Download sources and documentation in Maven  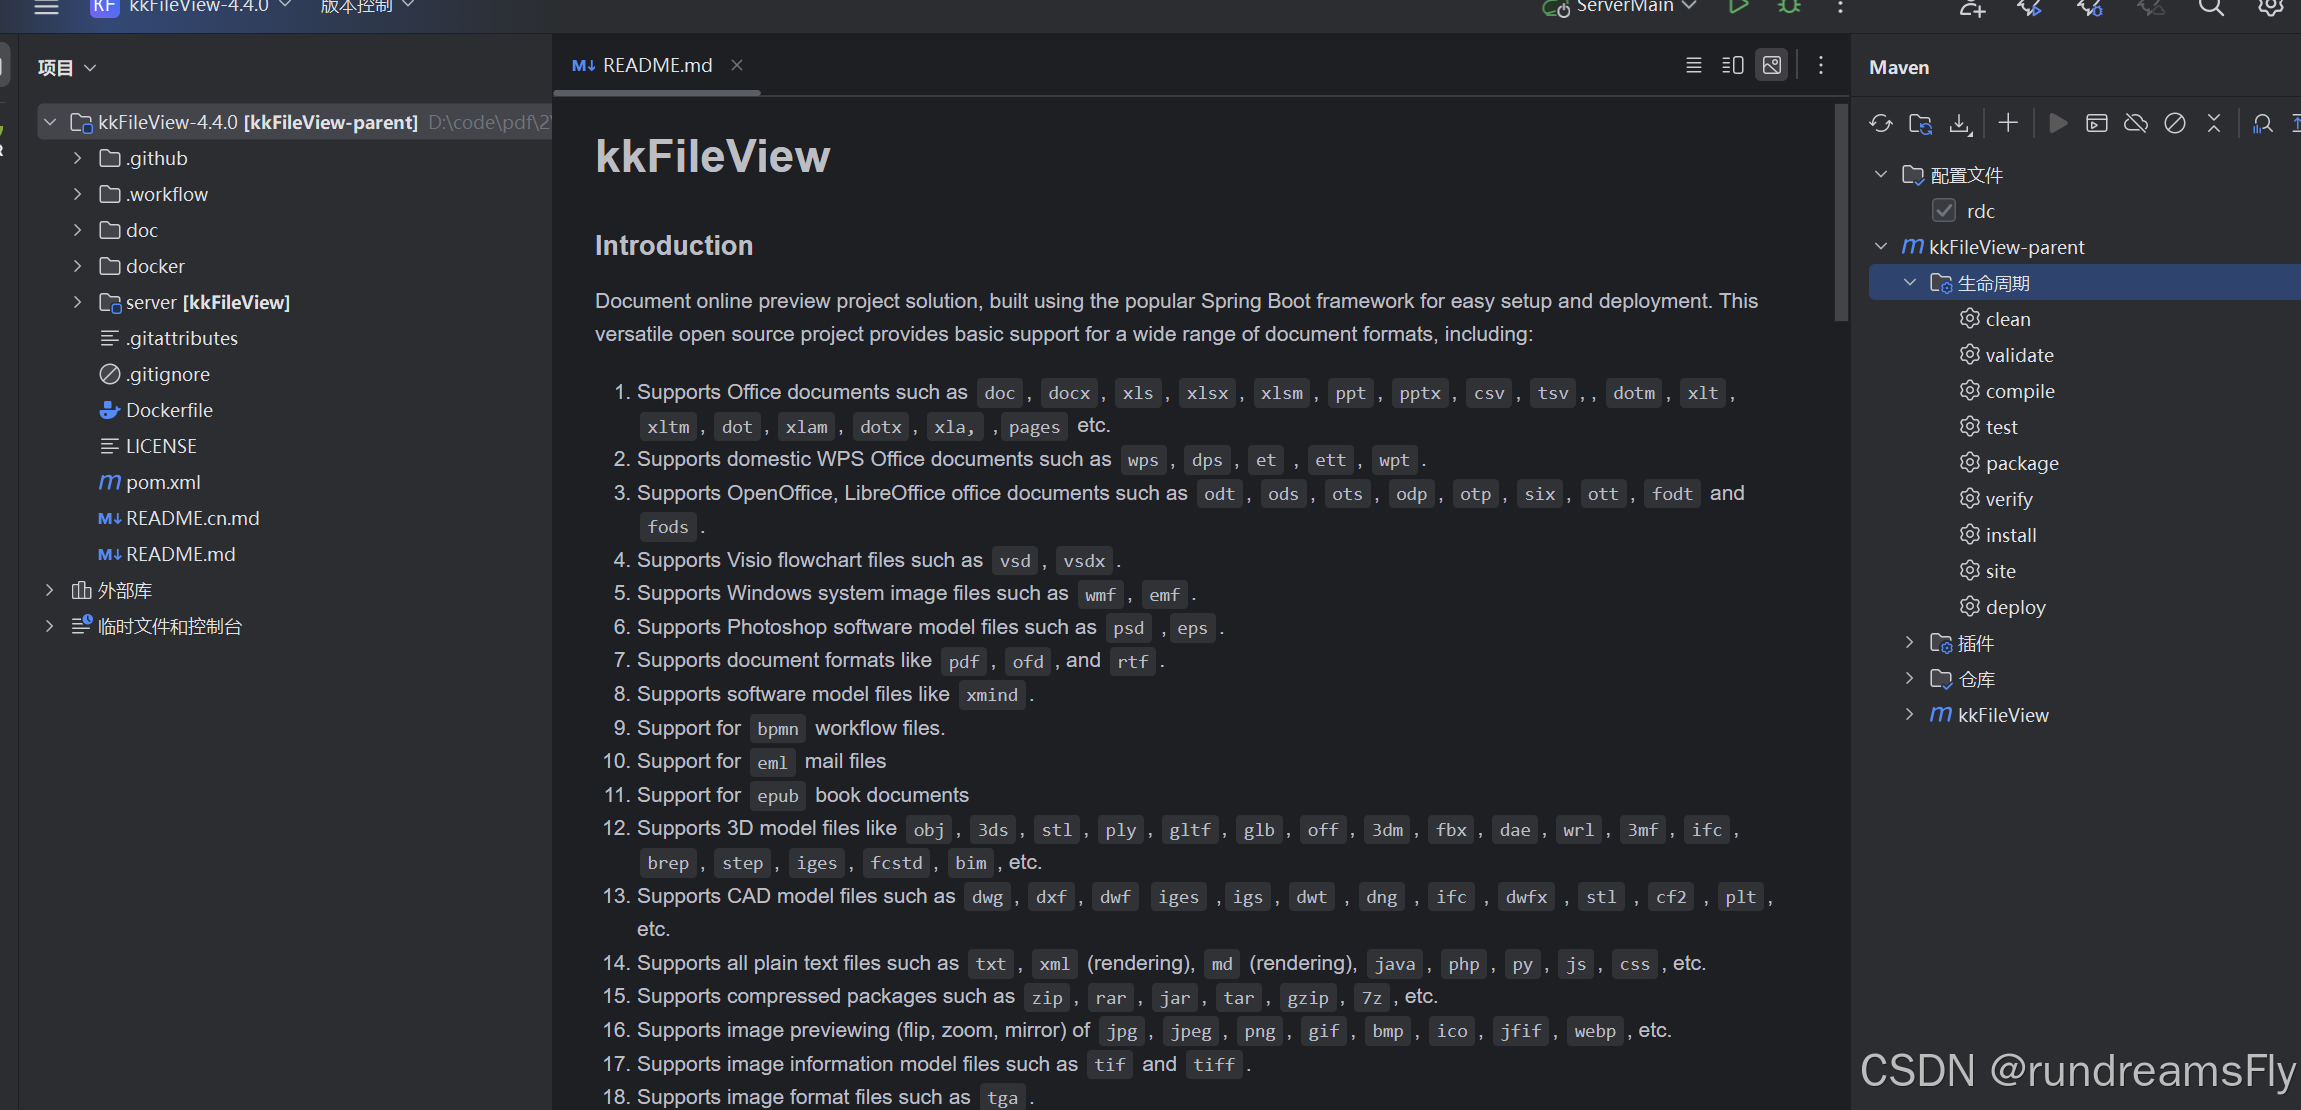1960,123
